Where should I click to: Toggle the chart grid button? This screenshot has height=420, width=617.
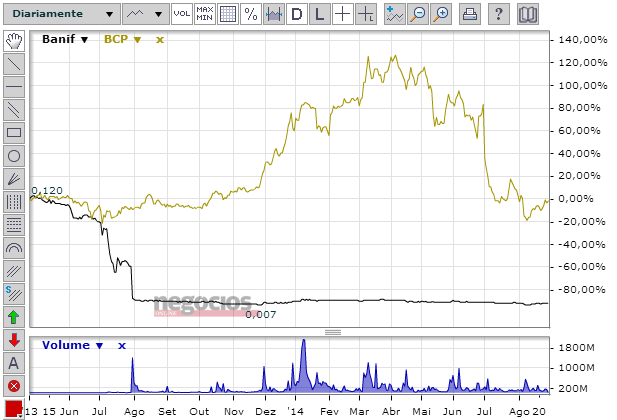(227, 14)
